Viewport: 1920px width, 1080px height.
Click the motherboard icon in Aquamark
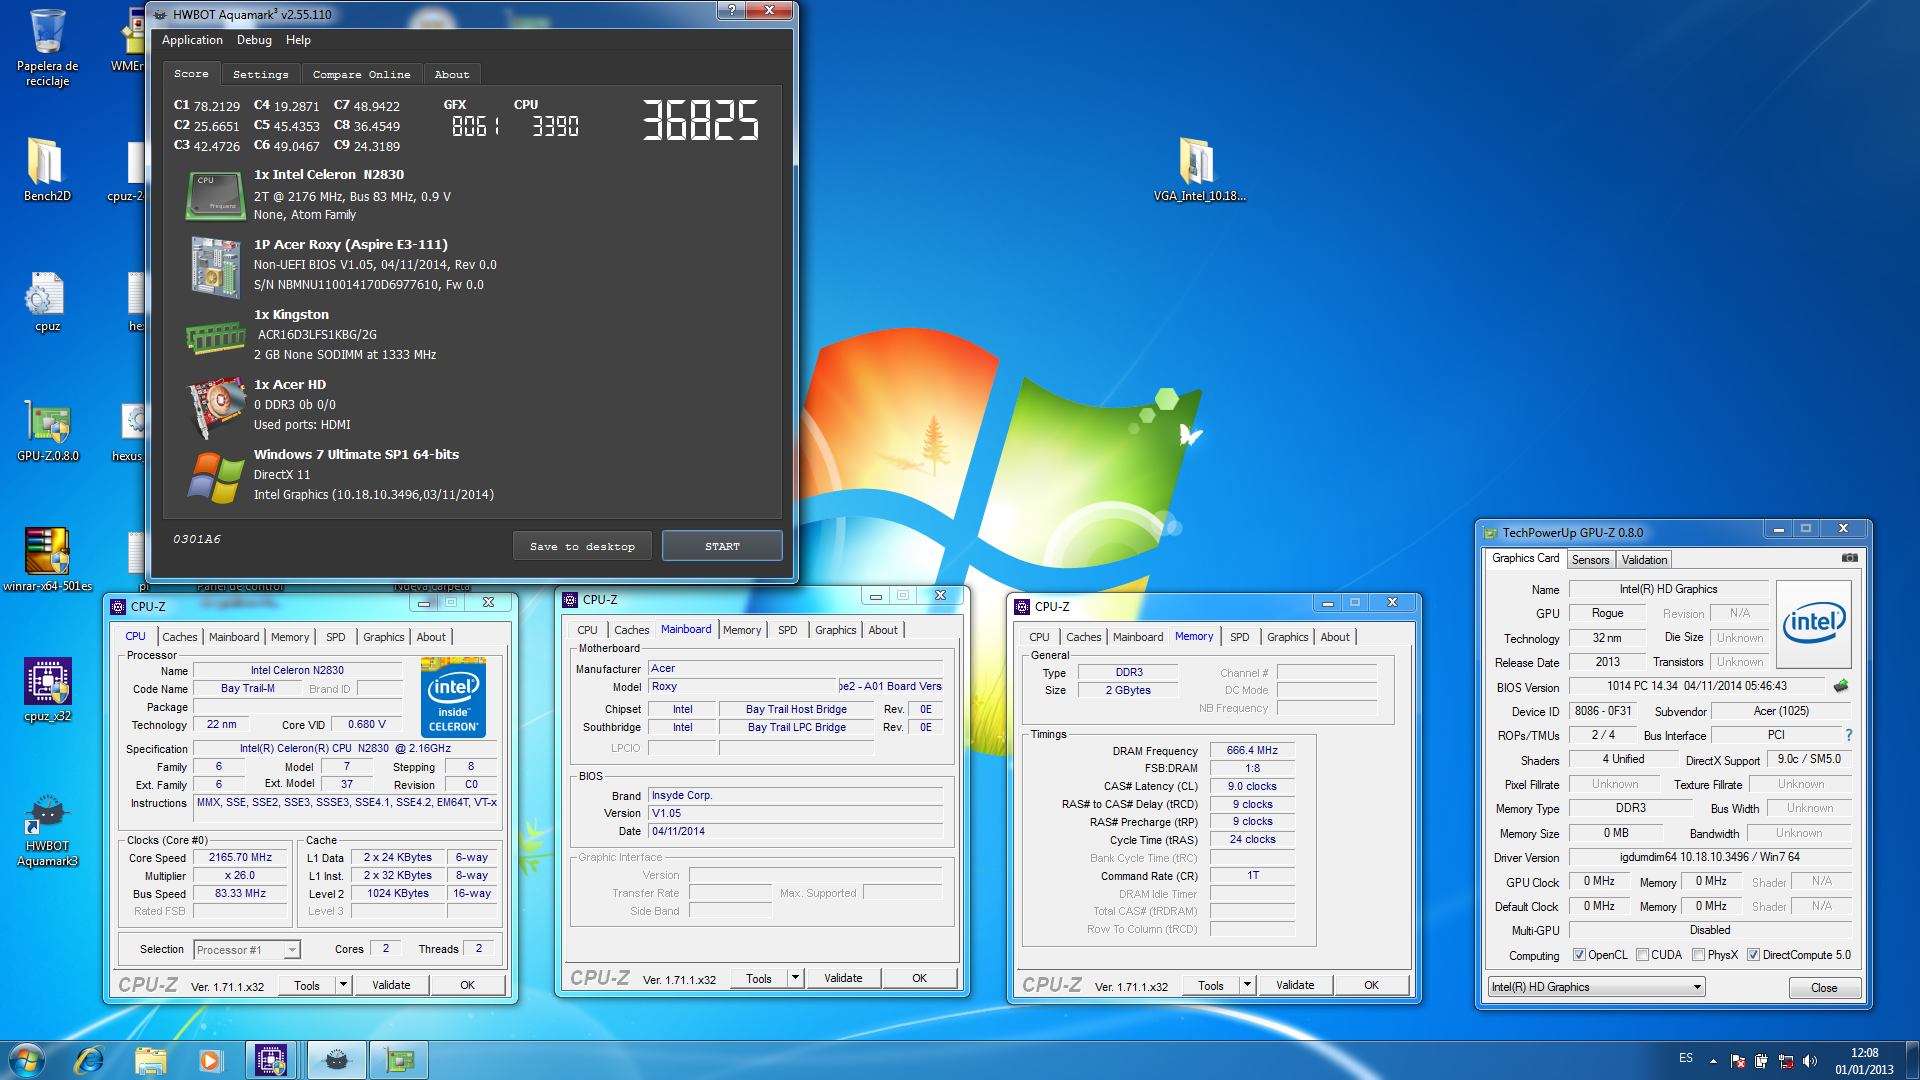coord(215,266)
